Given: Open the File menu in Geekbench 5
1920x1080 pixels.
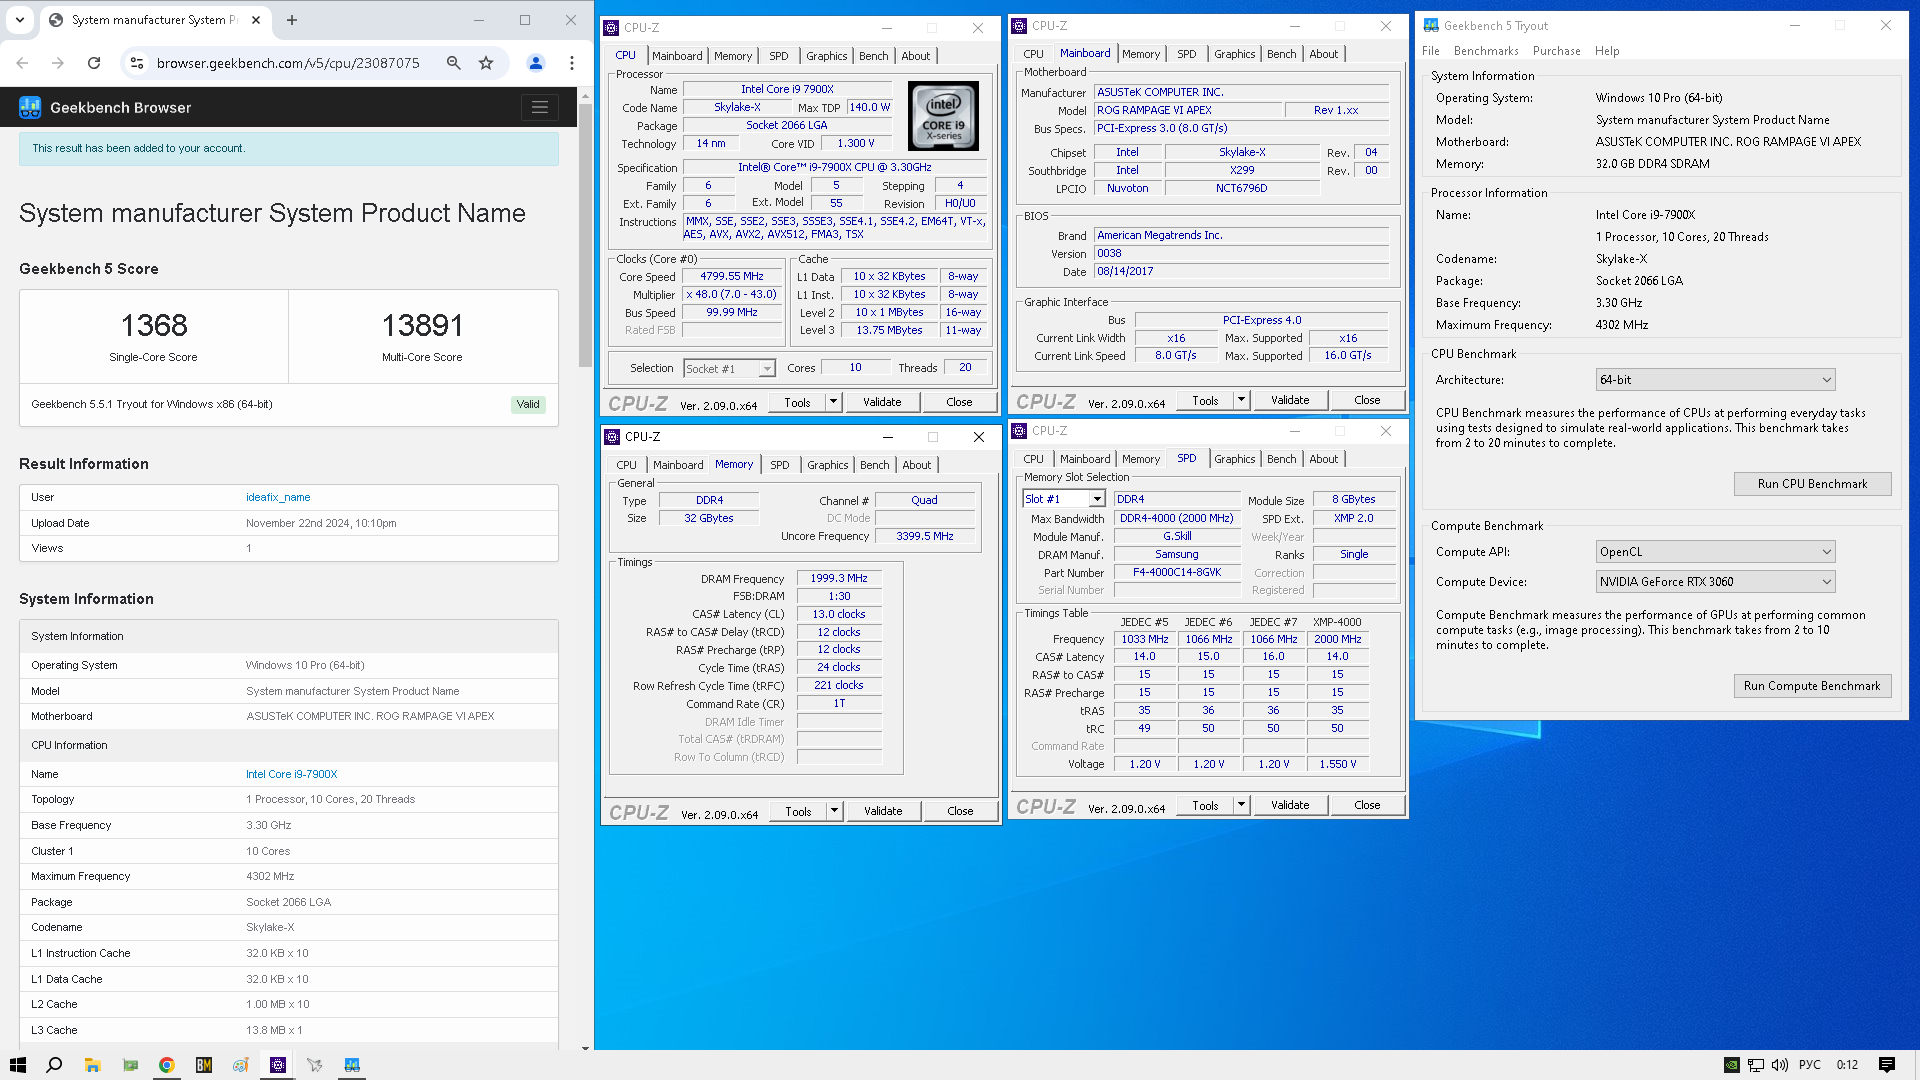Looking at the screenshot, I should click(x=1431, y=51).
